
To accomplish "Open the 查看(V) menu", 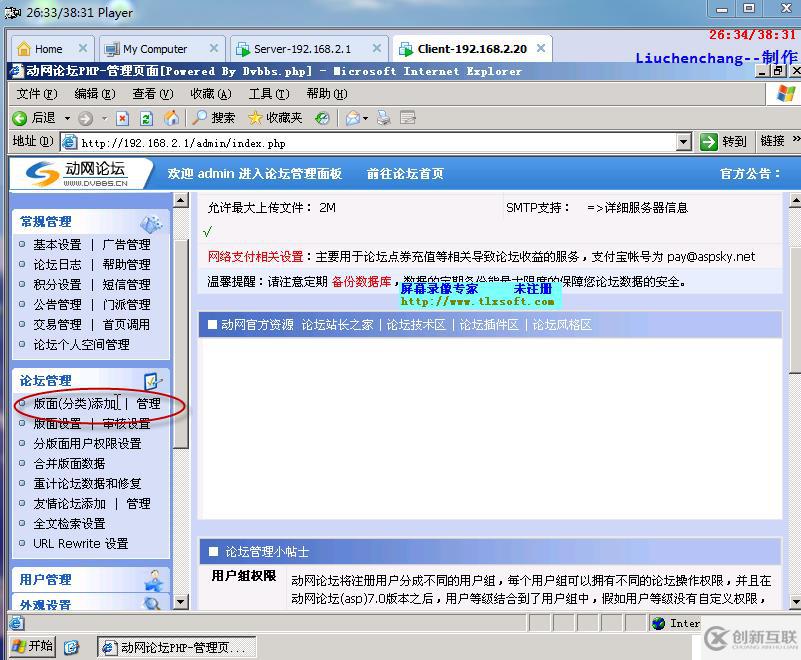I will click(x=153, y=94).
